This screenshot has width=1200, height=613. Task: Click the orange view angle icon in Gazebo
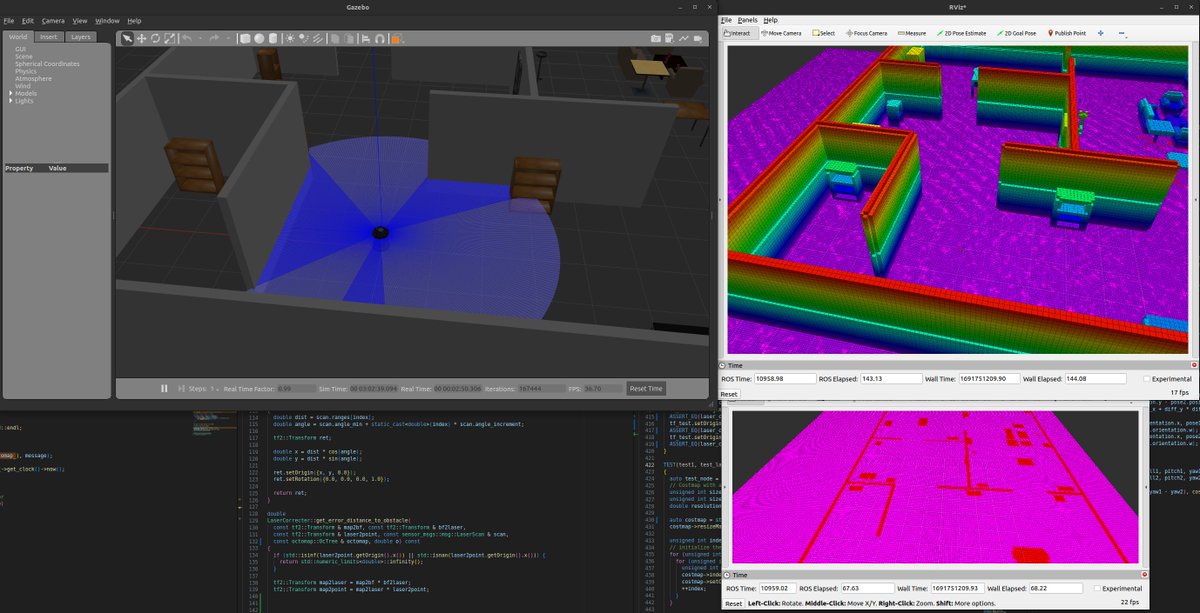(x=396, y=38)
